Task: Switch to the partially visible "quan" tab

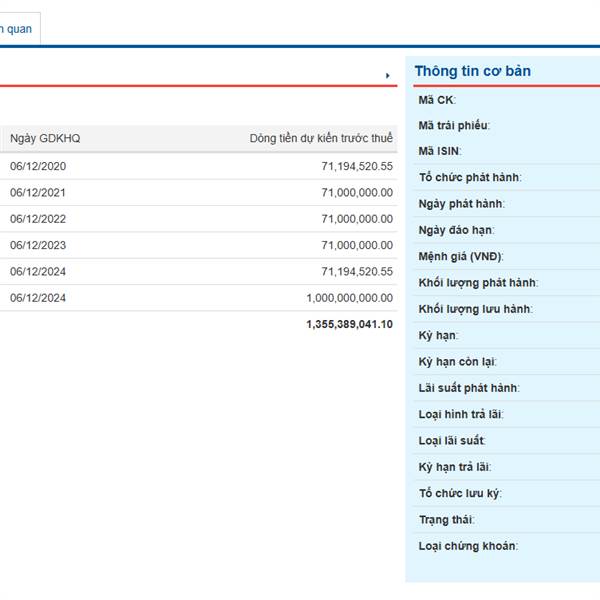Action: point(18,29)
